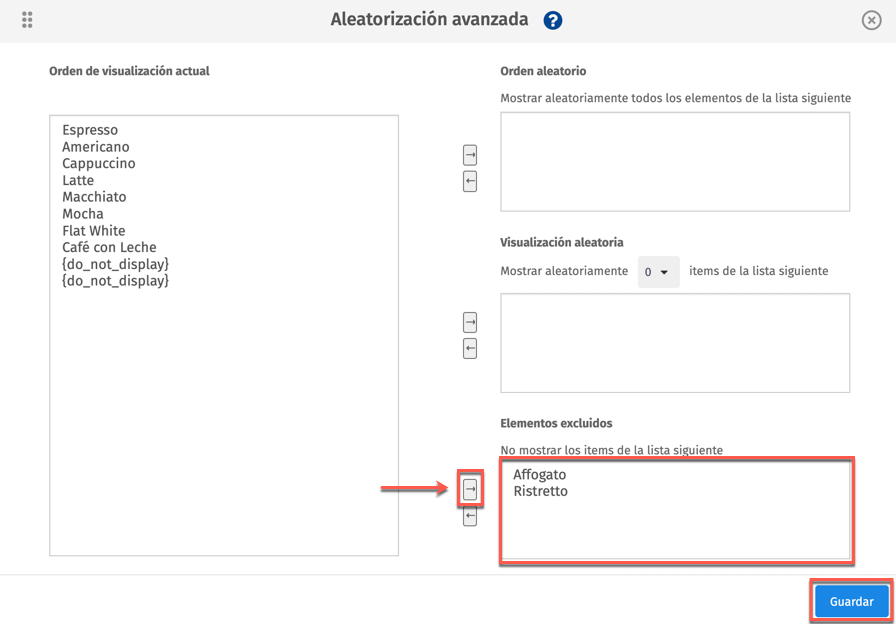Click left arrow next to Orden aleatorio list
This screenshot has width=896, height=624.
point(470,181)
